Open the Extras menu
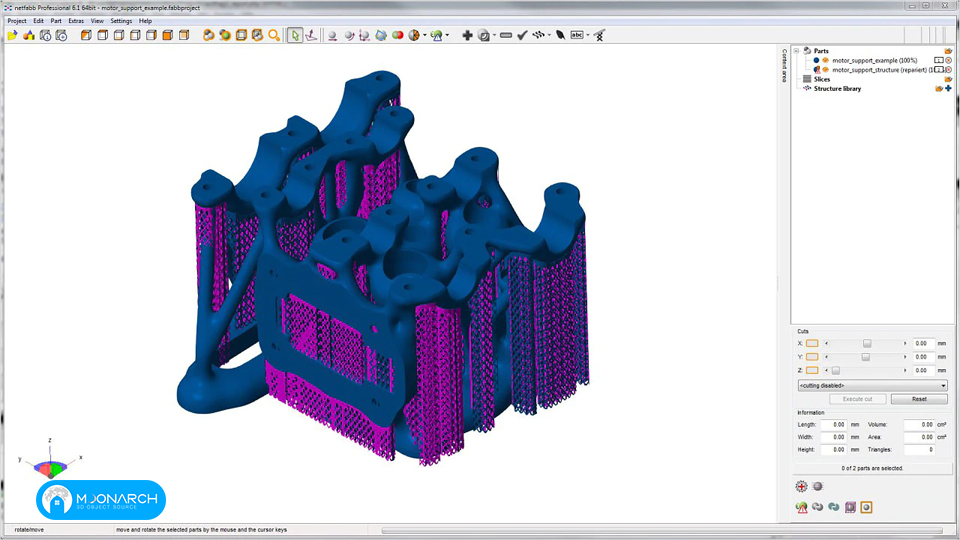 pyautogui.click(x=76, y=21)
